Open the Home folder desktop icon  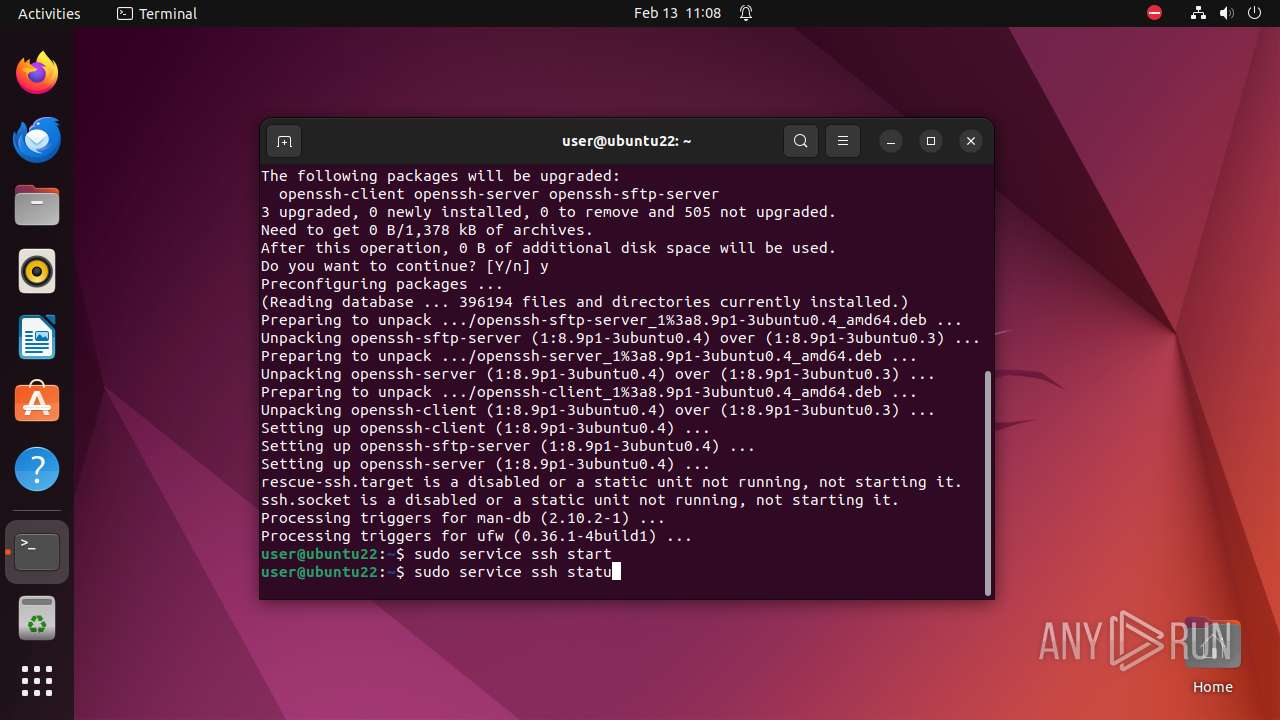(1212, 656)
